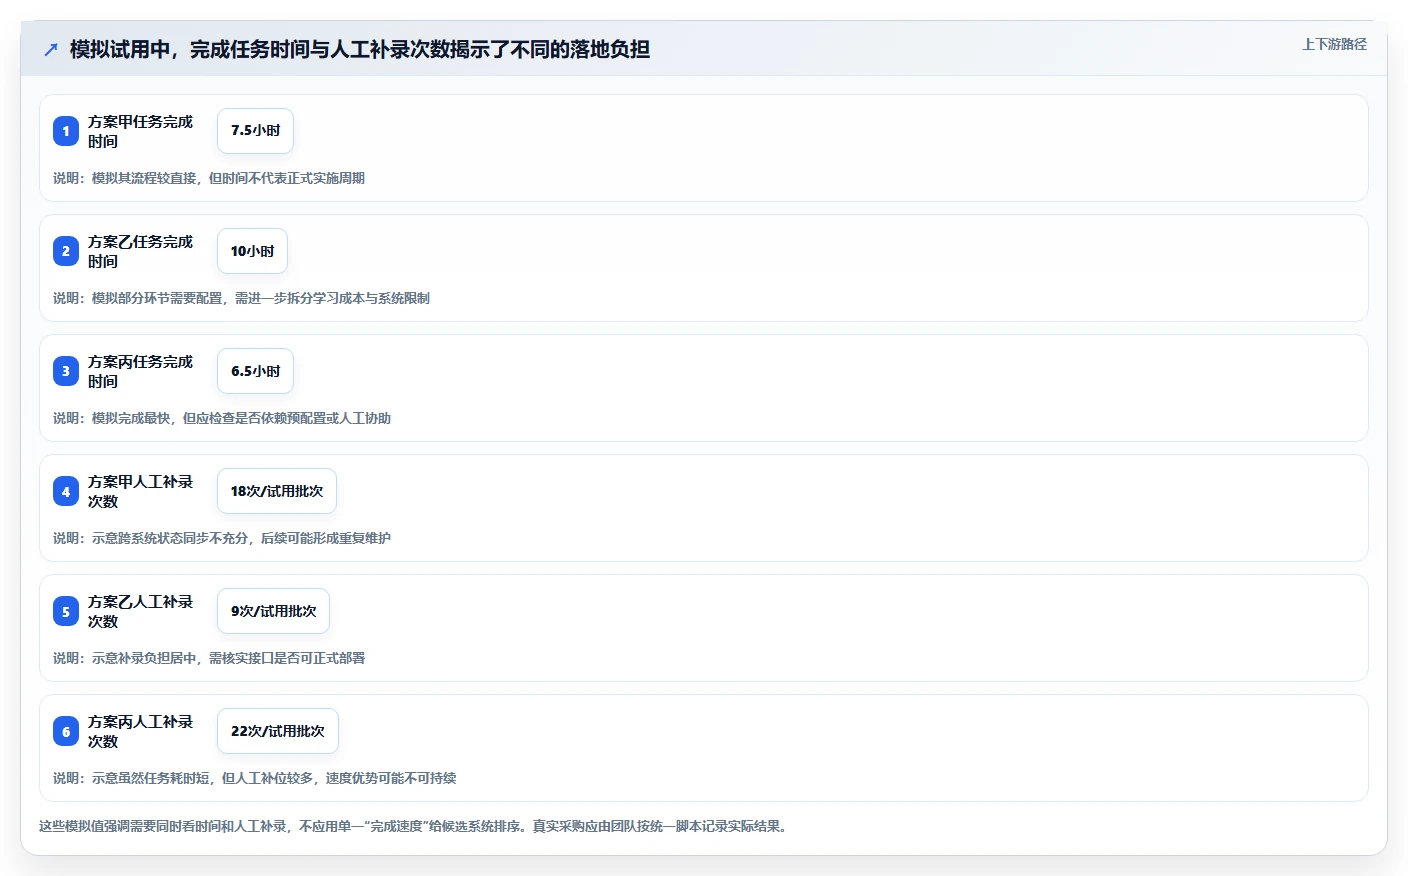Select the 方案甲人工补录次数 label
Screen dimensions: 1408x876
tap(140, 491)
